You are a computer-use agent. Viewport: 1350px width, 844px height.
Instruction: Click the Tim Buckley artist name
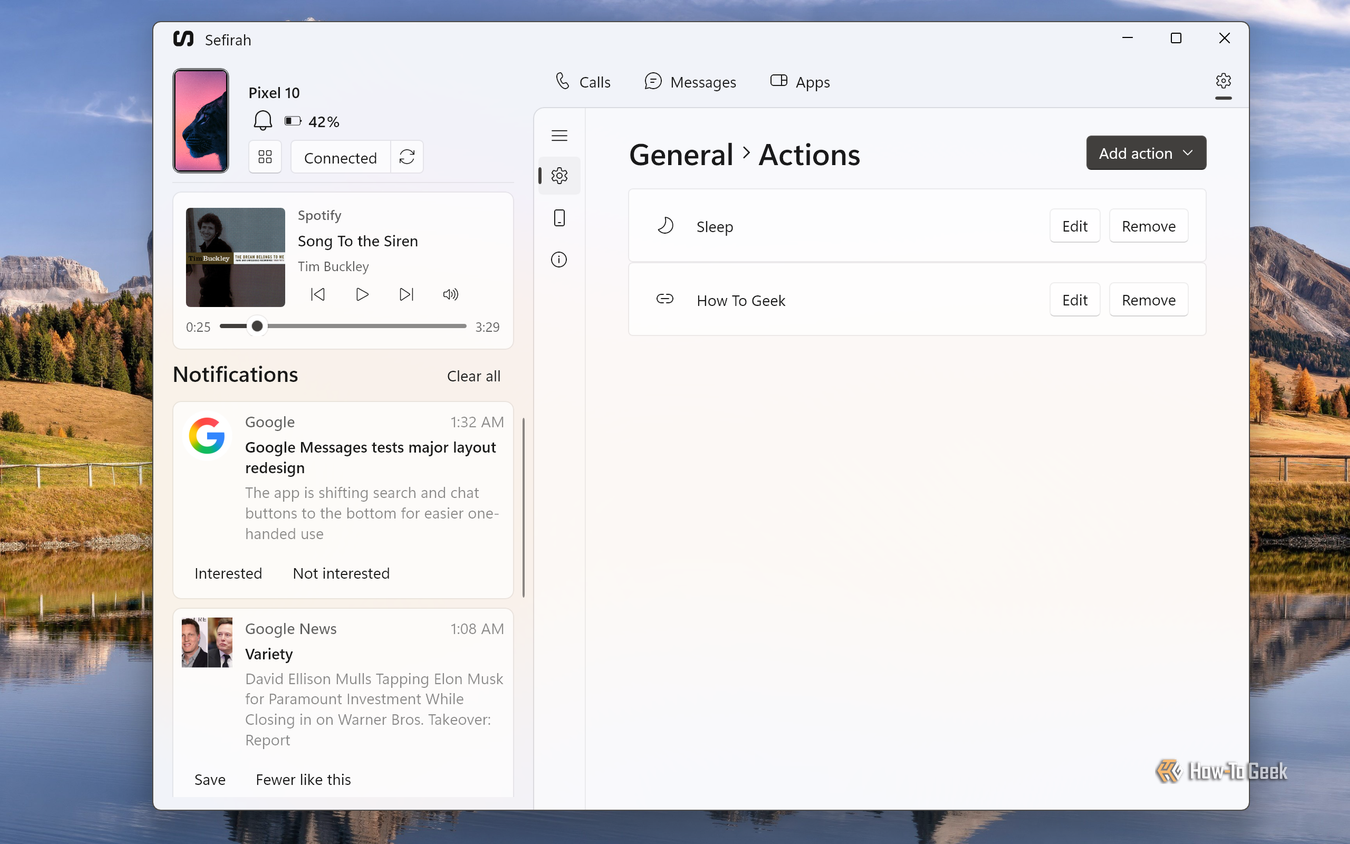[333, 266]
